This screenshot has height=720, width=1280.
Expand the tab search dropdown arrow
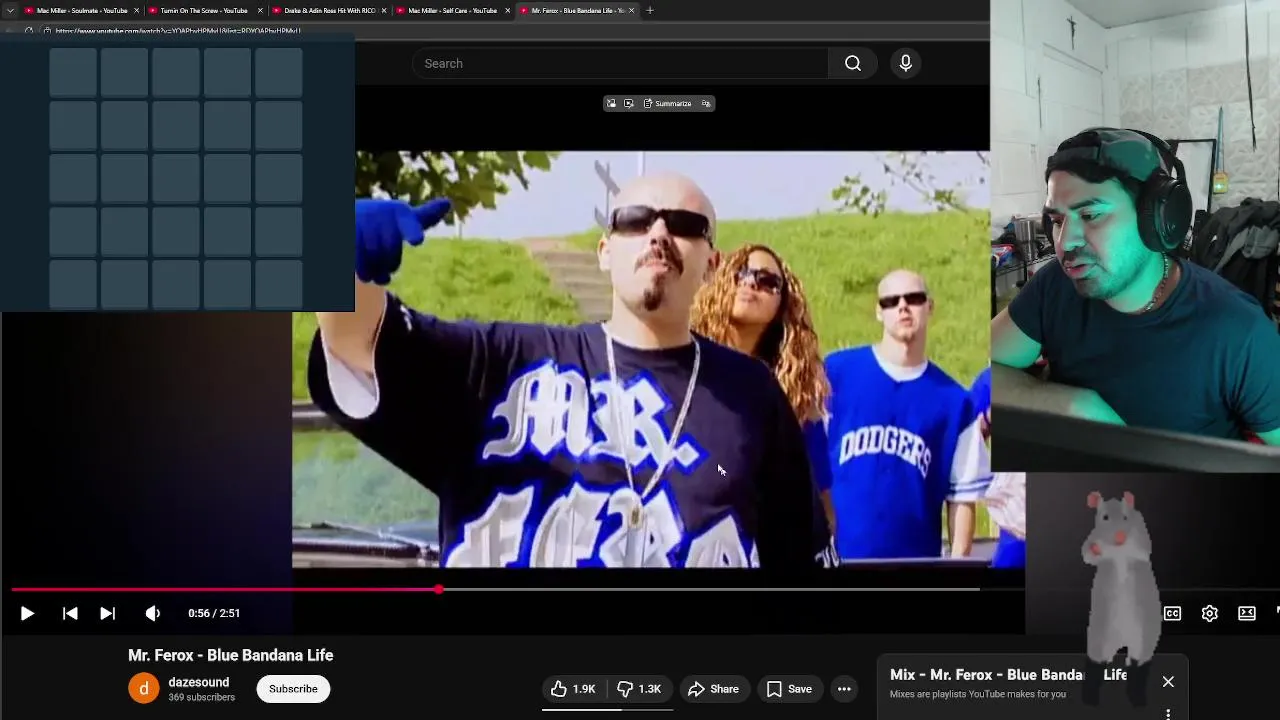point(9,10)
